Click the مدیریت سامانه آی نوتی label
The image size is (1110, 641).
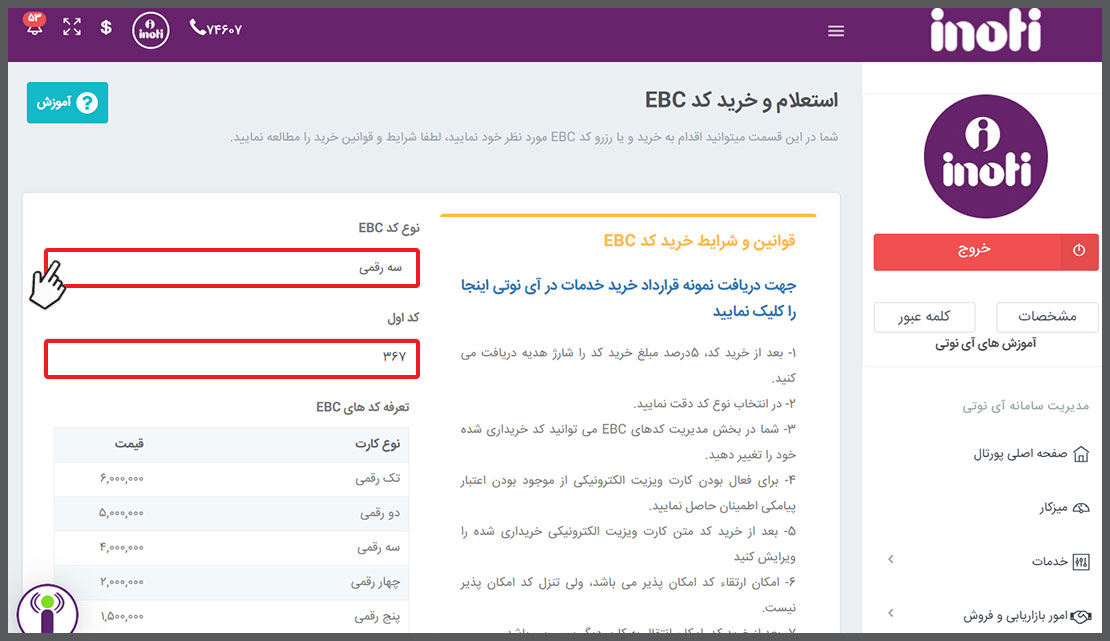[x=1025, y=406]
